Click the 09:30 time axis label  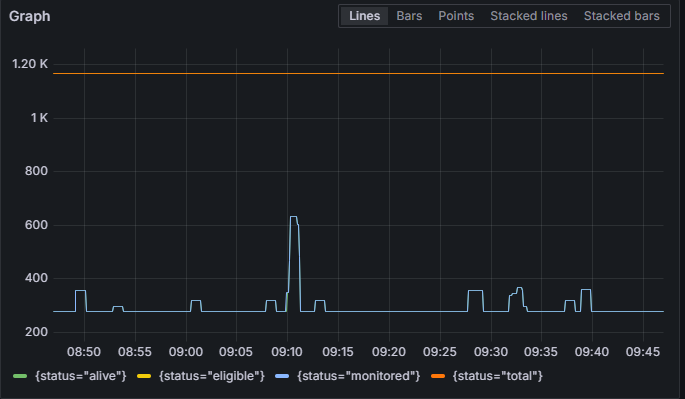point(491,352)
